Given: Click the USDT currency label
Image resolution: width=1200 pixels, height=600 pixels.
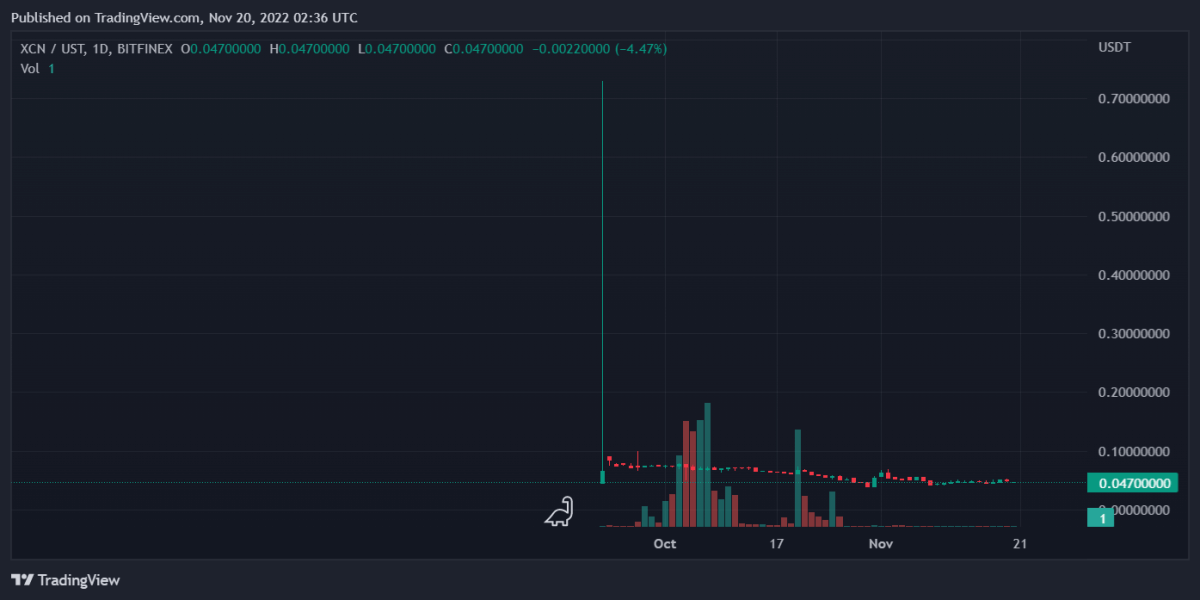Looking at the screenshot, I should pyautogui.click(x=1115, y=48).
